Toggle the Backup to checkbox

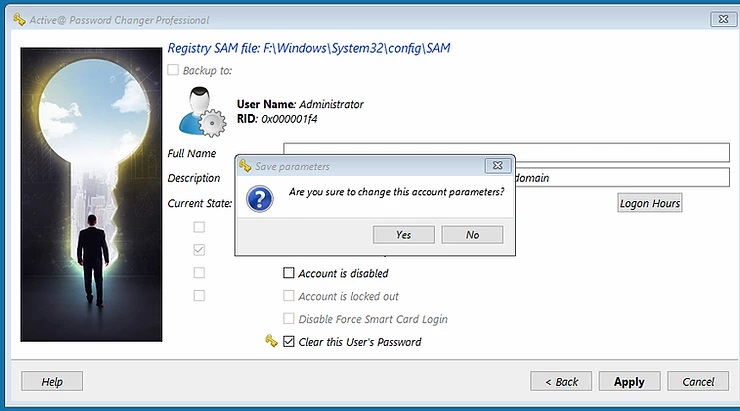click(173, 70)
